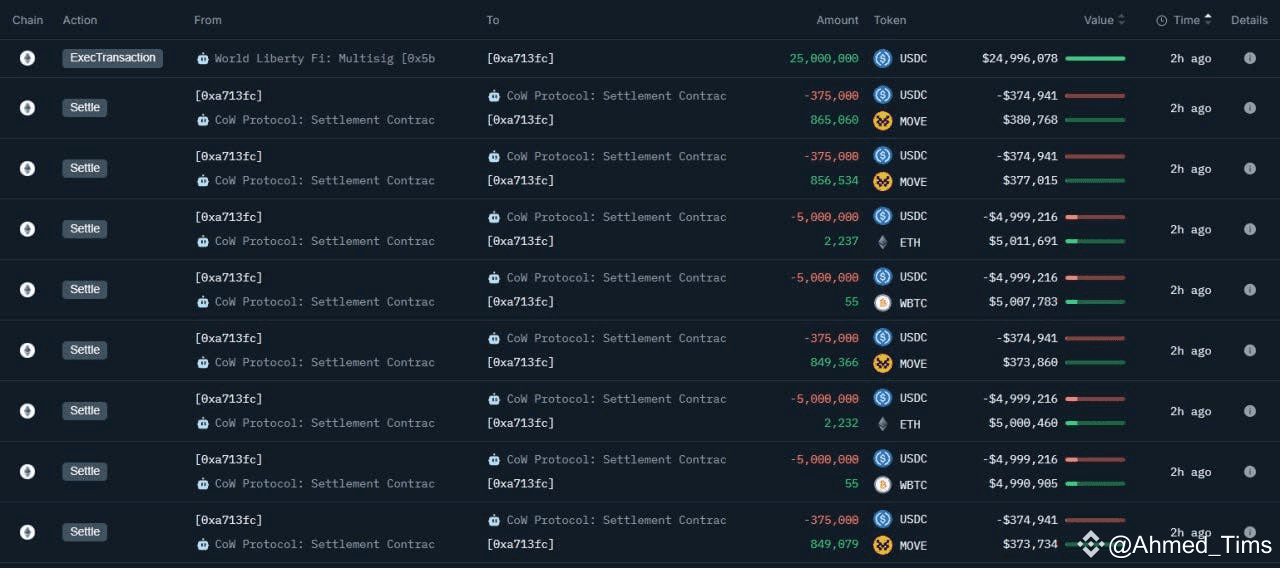Open details info icon for 856,534 MOVE row
1280x568 pixels.
(1249, 168)
